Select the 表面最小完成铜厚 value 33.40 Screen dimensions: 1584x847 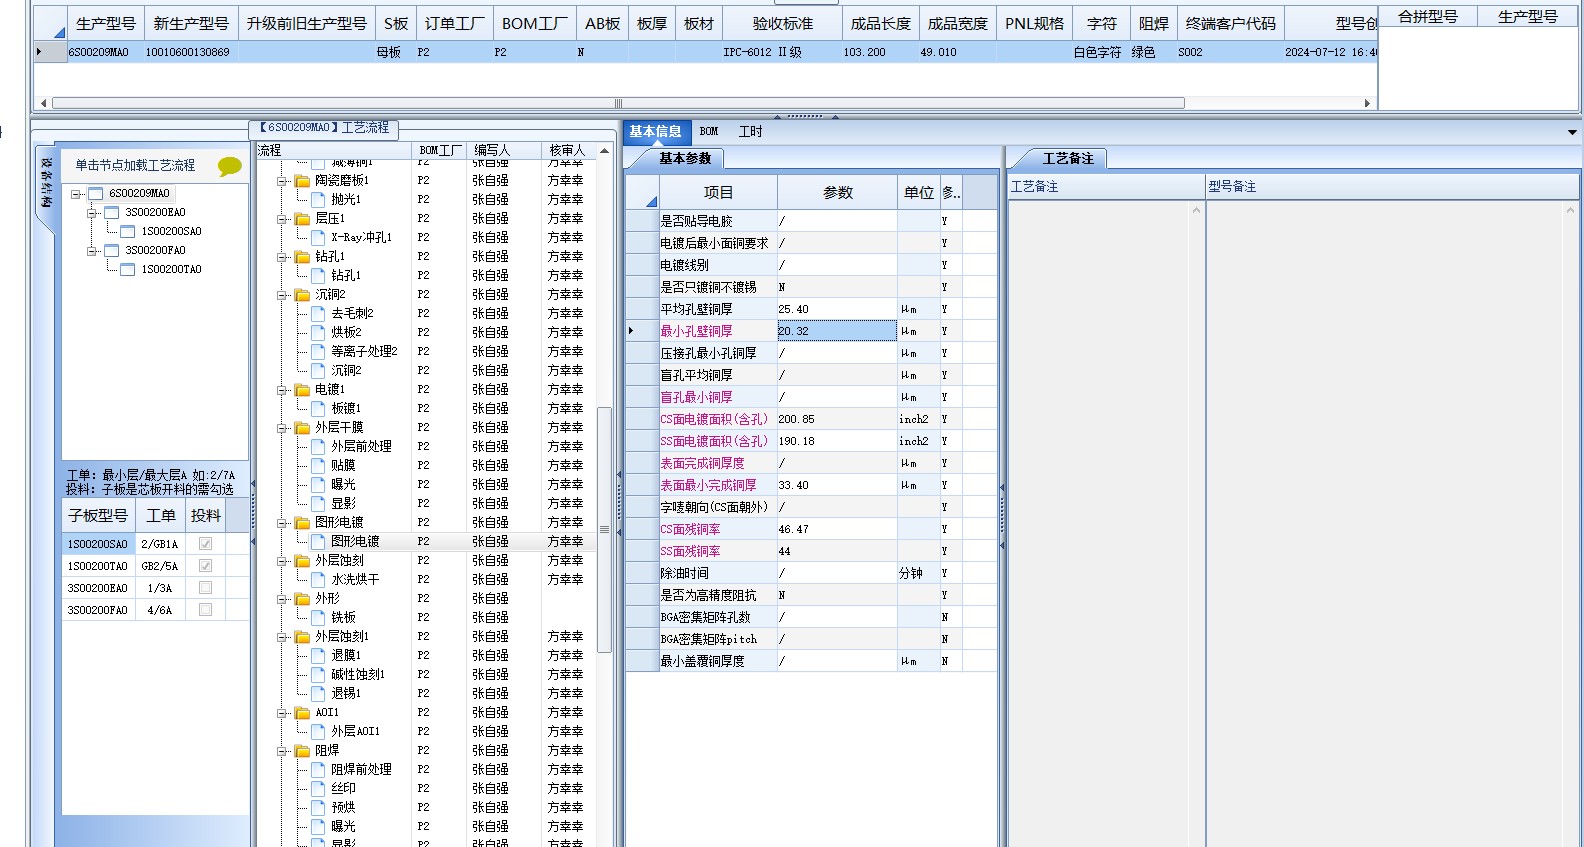(837, 485)
